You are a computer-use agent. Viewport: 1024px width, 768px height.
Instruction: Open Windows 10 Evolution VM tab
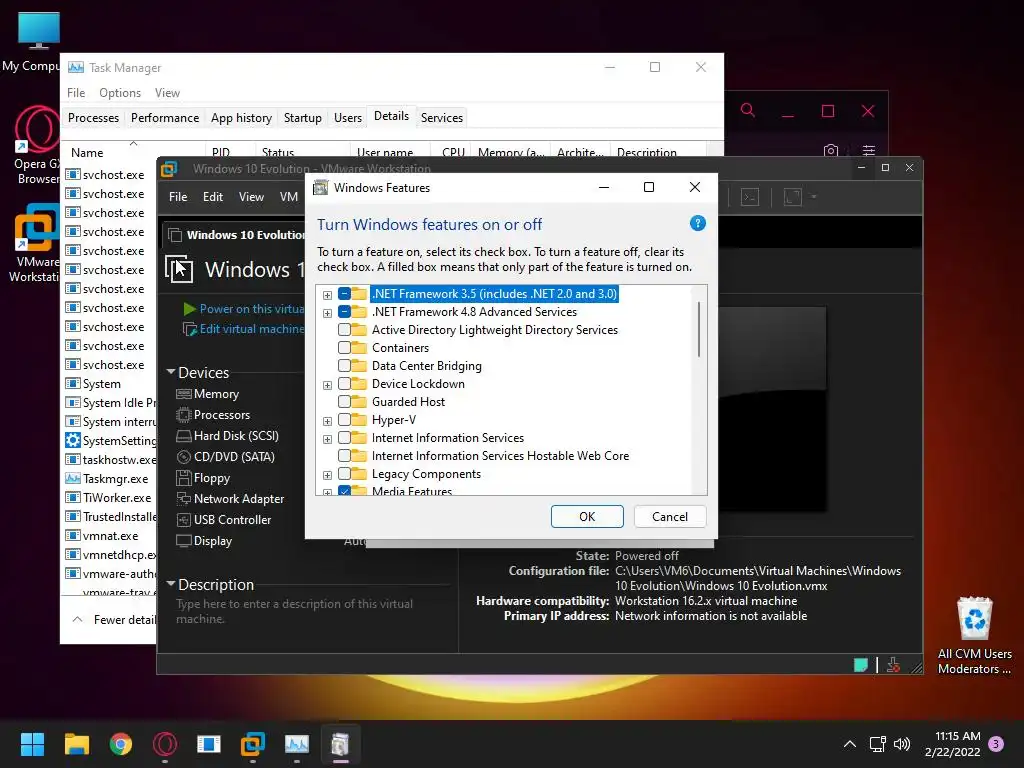tap(236, 234)
